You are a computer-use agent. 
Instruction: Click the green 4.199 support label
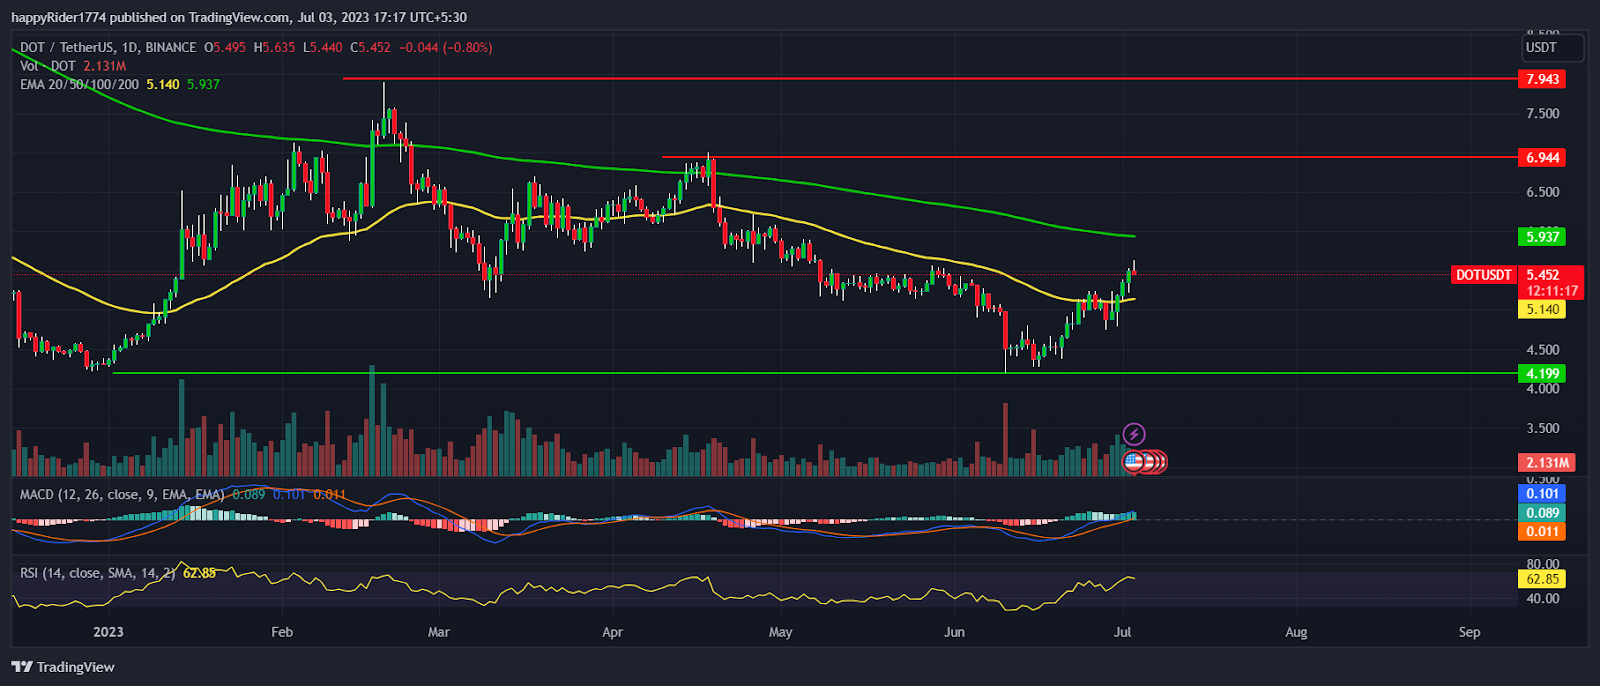[1542, 374]
